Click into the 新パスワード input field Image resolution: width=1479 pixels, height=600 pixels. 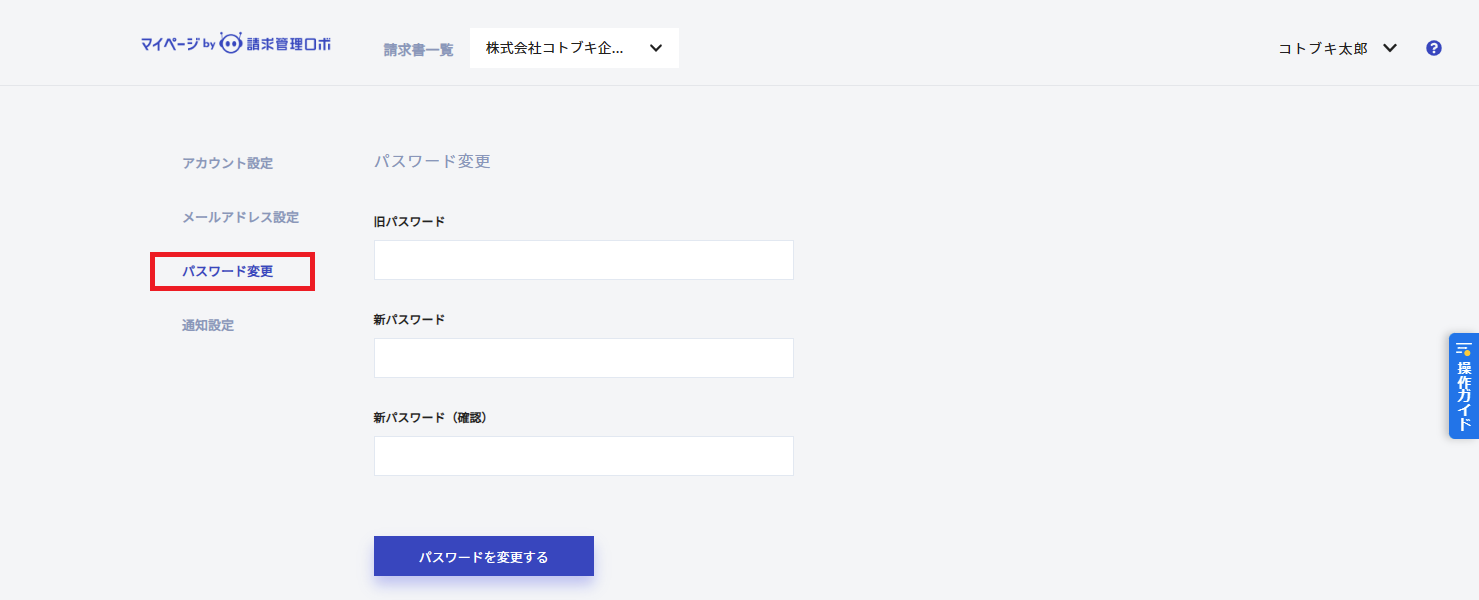coord(583,358)
